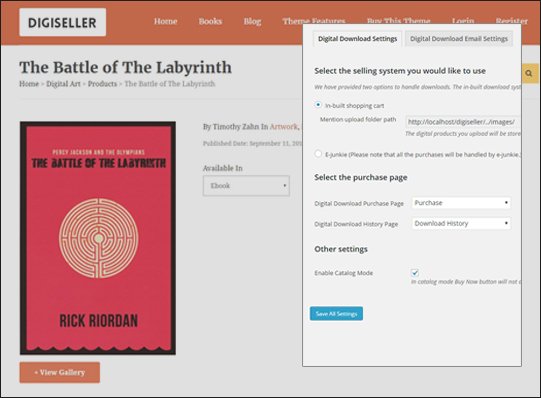Screen dimensions: 541x398
Task: Follow the Products breadcrumb link
Action: (x=102, y=84)
